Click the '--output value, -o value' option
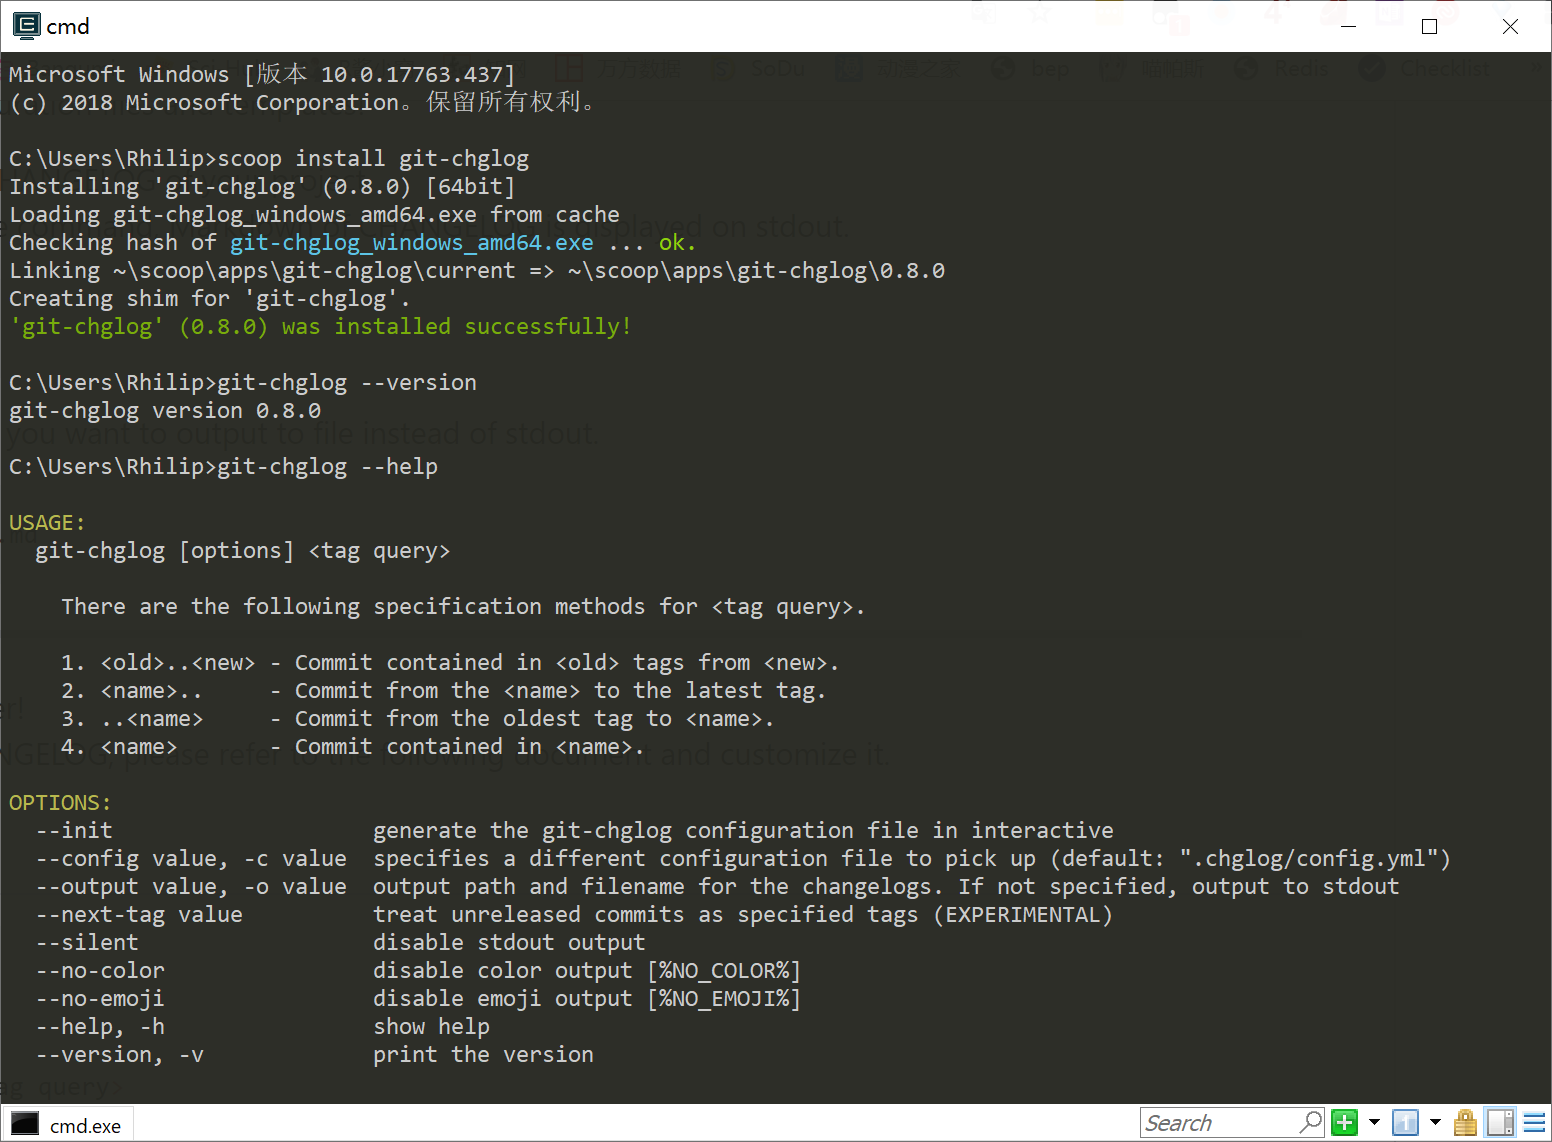 pos(191,886)
